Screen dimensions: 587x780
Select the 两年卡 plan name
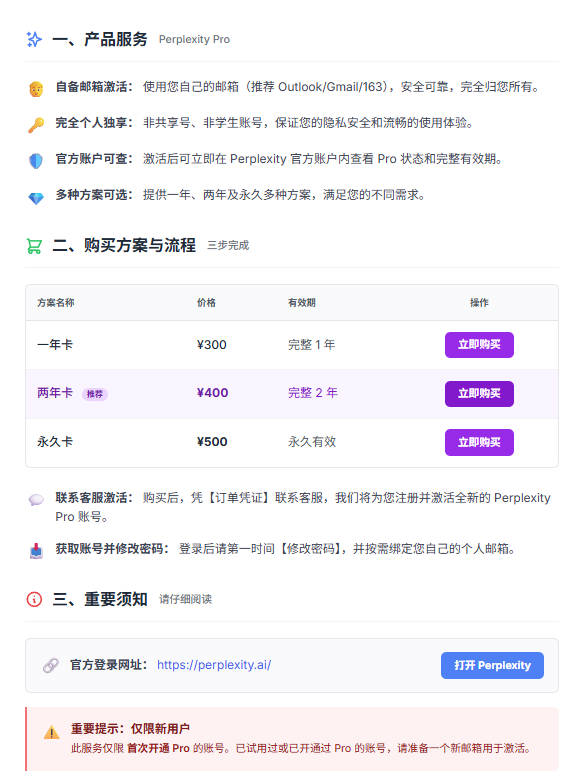pyautogui.click(x=55, y=392)
